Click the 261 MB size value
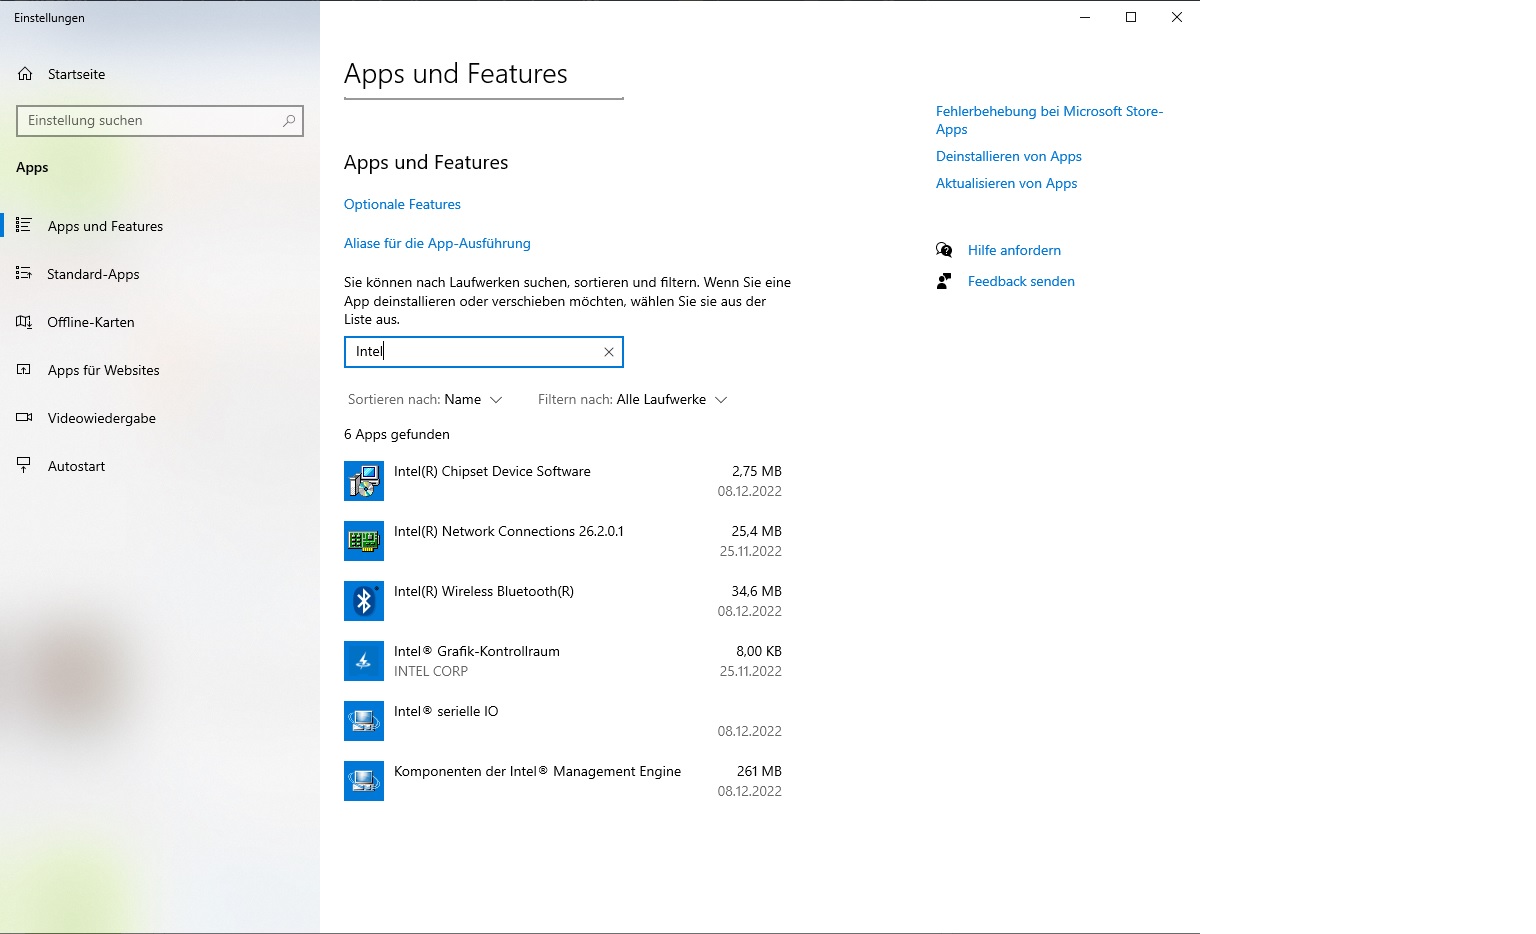Viewport: 1536px width, 934px height. (759, 771)
